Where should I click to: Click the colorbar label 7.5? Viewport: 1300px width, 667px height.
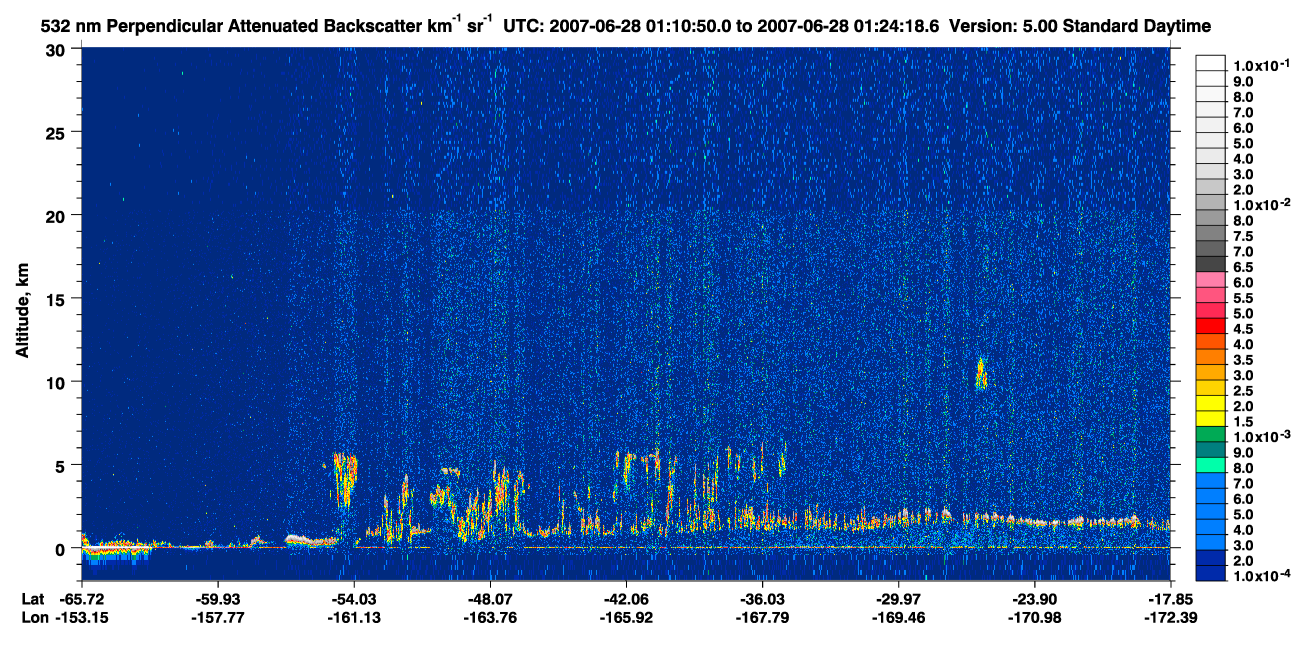[x=1242, y=236]
